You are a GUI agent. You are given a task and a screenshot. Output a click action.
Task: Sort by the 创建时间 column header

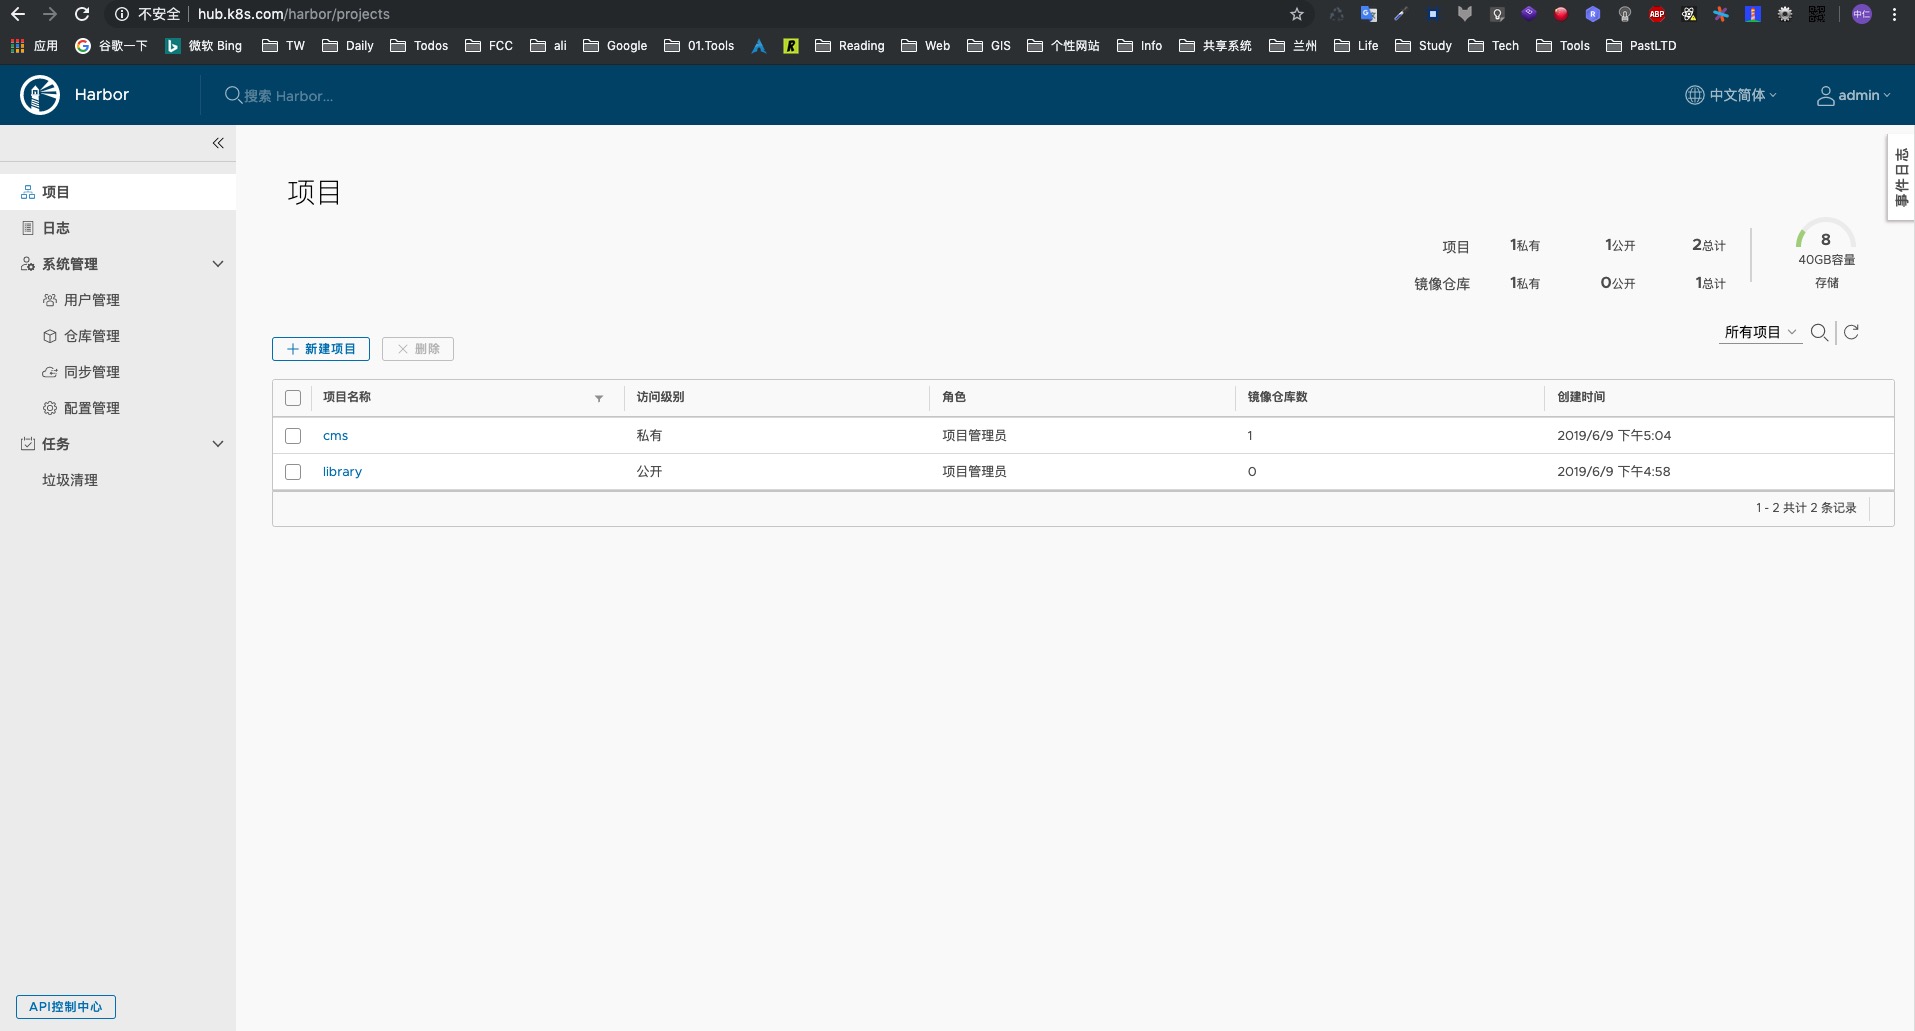click(1581, 397)
